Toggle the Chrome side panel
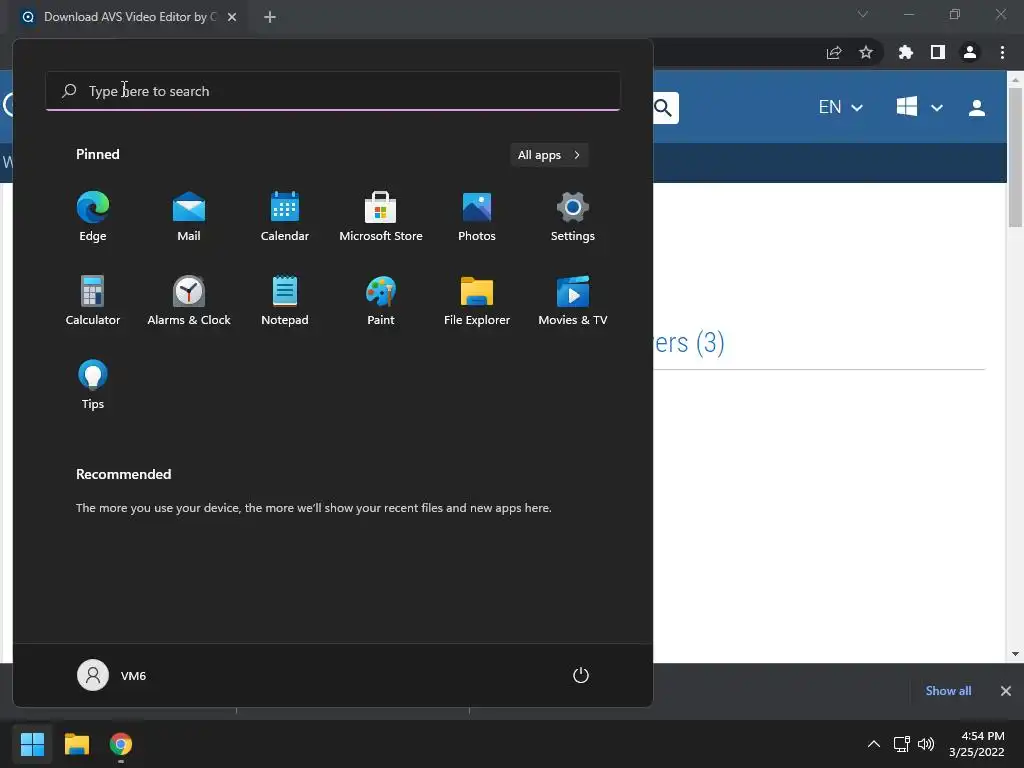Image resolution: width=1024 pixels, height=768 pixels. 938,53
